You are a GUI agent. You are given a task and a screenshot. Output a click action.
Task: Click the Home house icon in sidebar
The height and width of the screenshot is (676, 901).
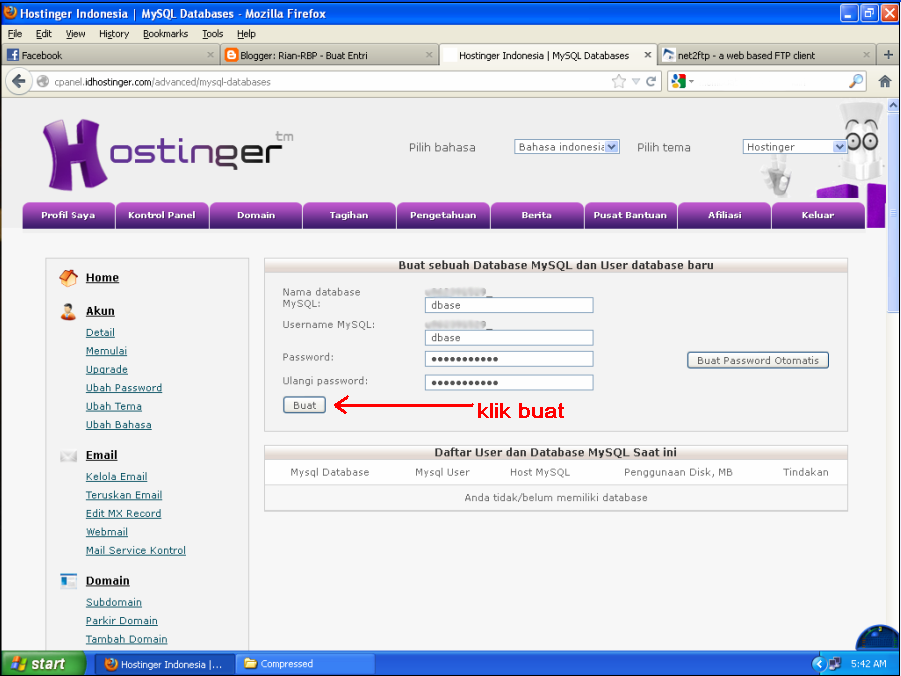tap(68, 278)
